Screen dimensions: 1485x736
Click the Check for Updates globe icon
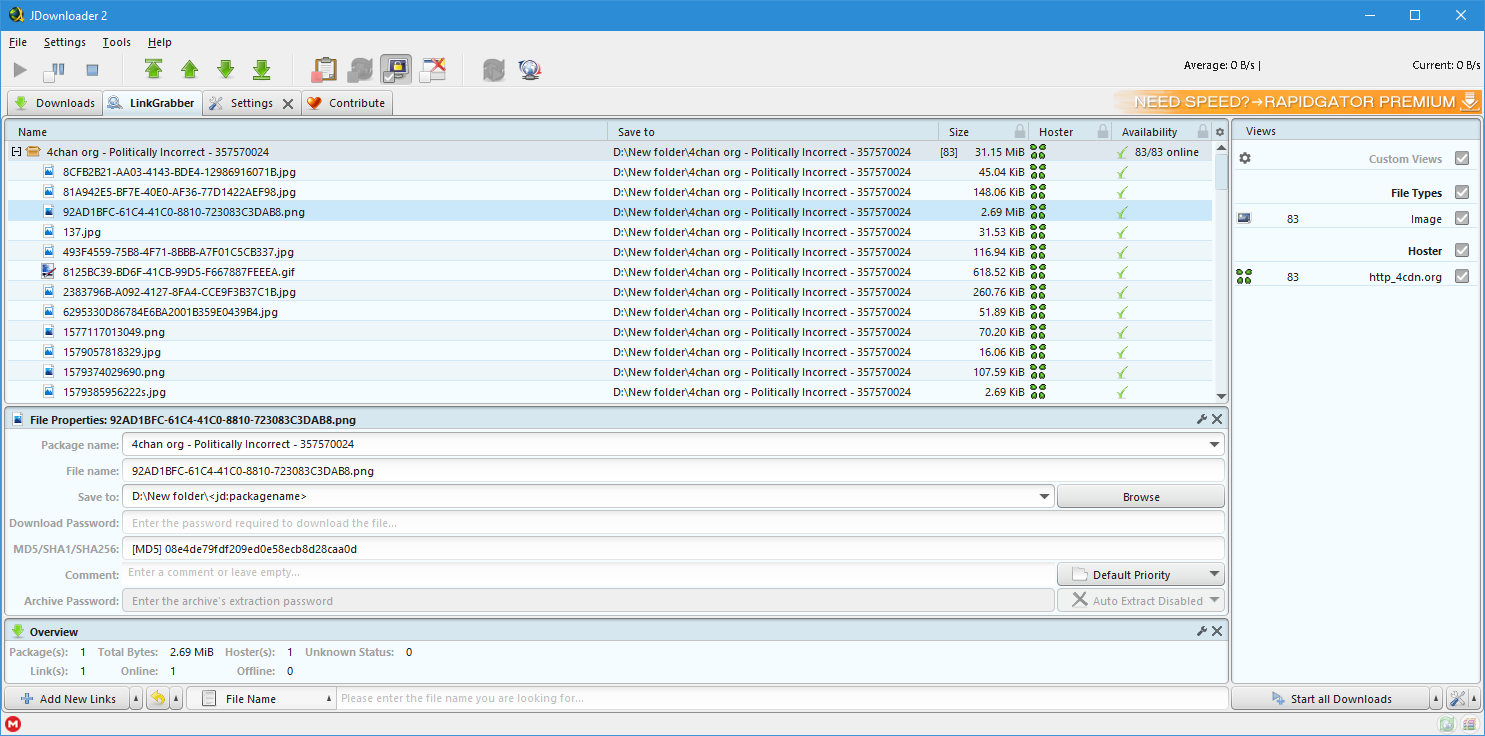pos(530,70)
